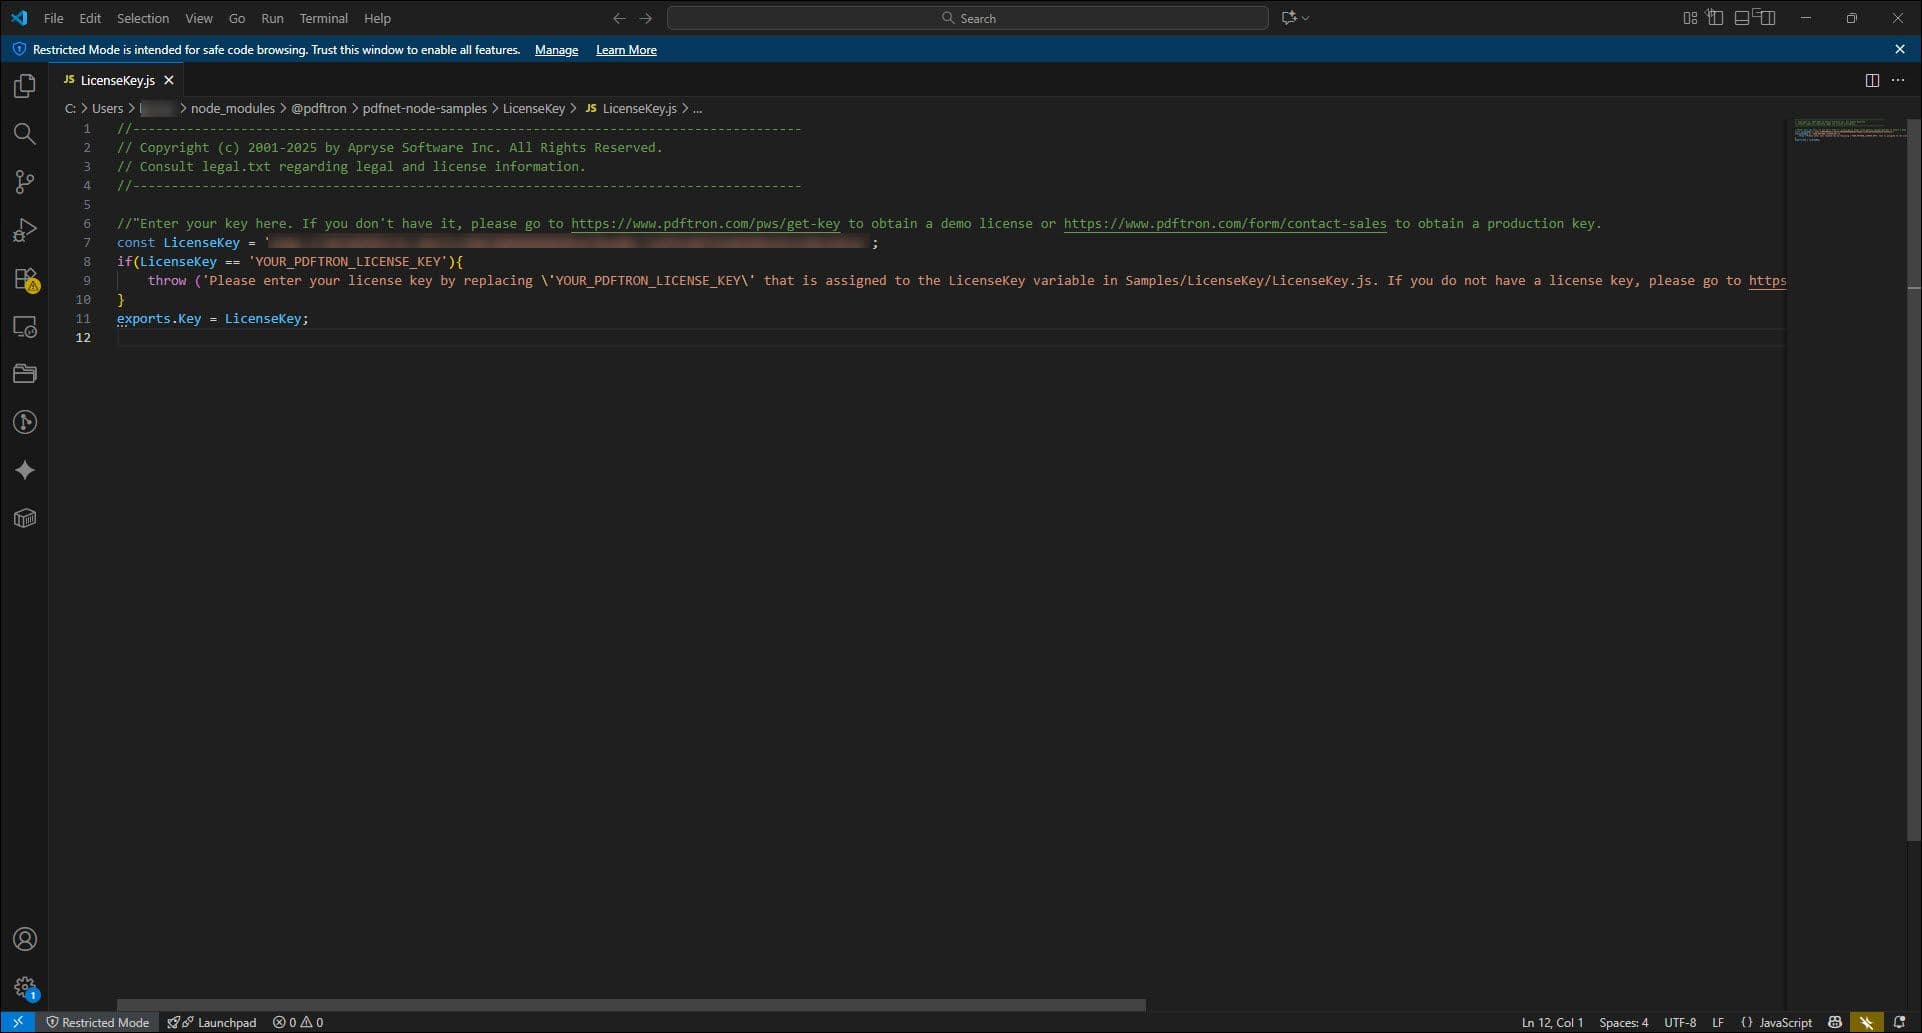Open the Manage settings gear
This screenshot has height=1033, width=1922.
pos(25,987)
